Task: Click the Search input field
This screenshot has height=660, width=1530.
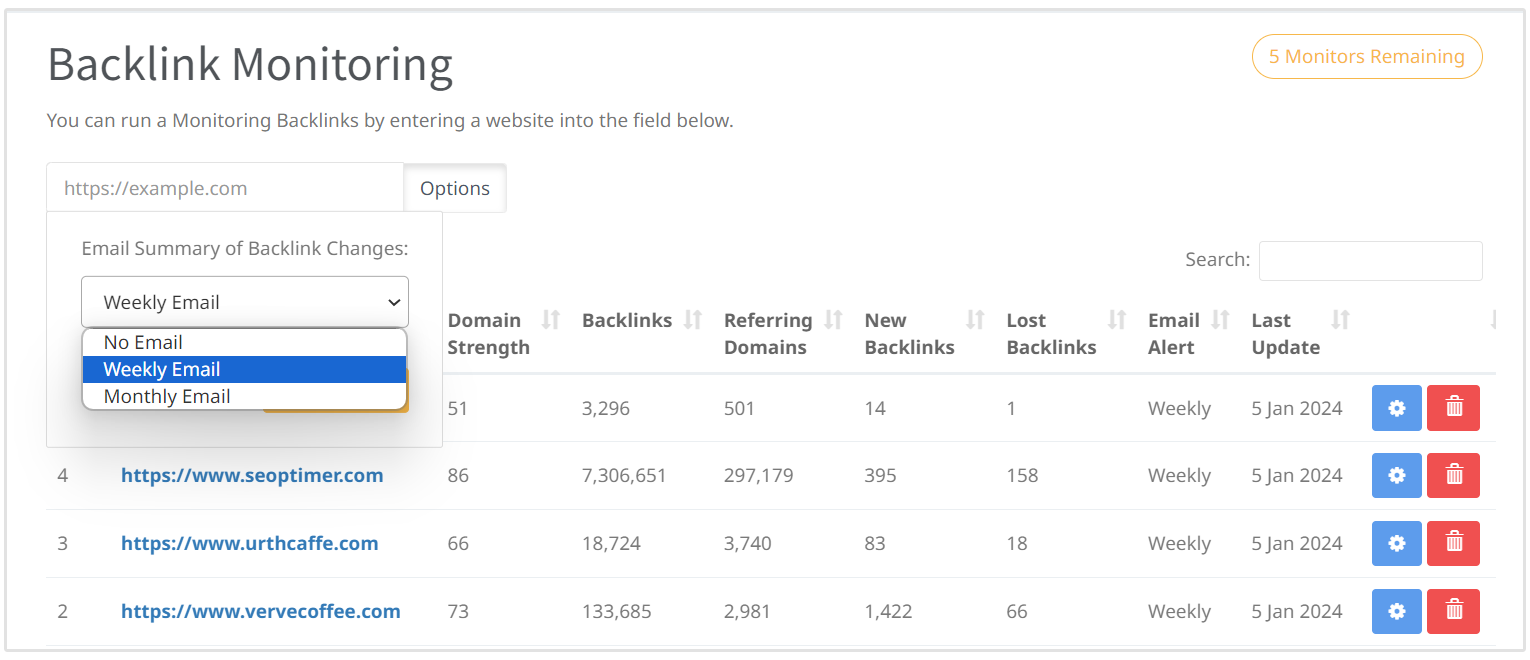Action: coord(1370,261)
